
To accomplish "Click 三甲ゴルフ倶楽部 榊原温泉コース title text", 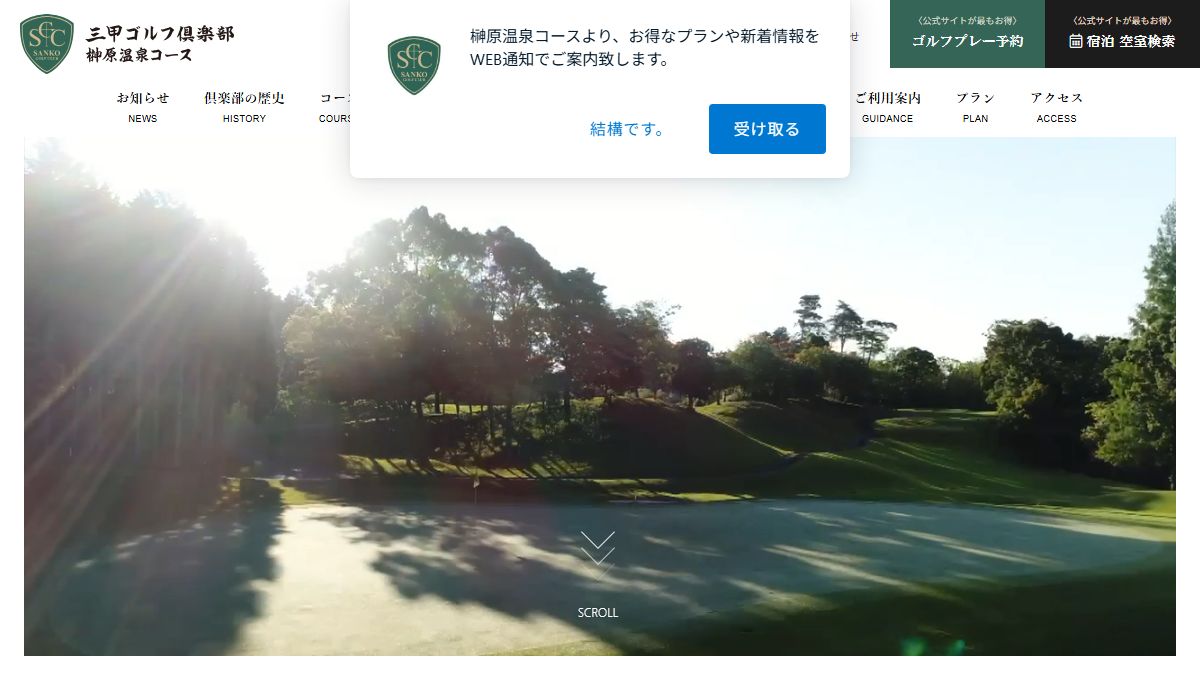I will (x=160, y=44).
